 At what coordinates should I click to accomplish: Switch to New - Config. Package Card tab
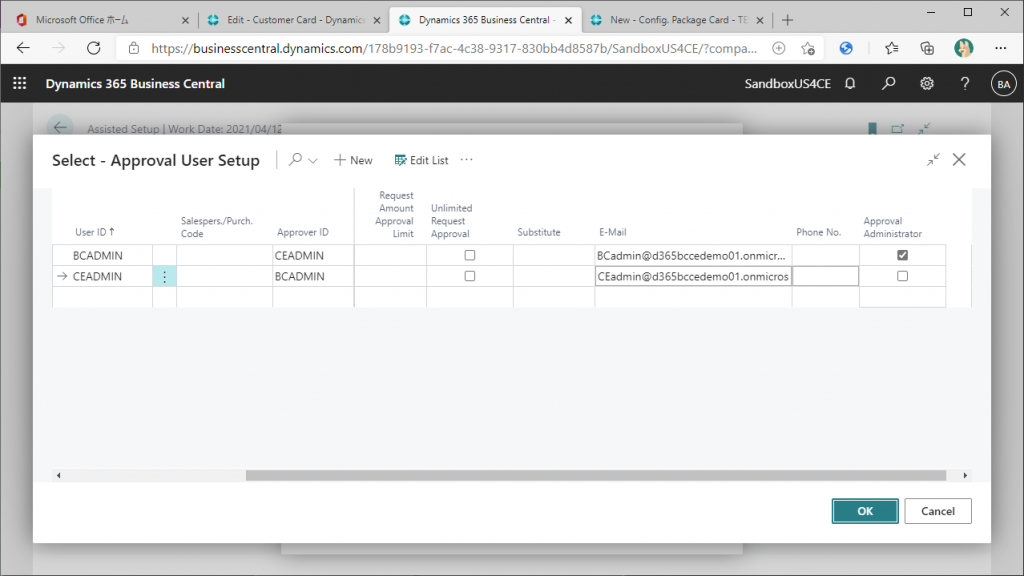677,20
